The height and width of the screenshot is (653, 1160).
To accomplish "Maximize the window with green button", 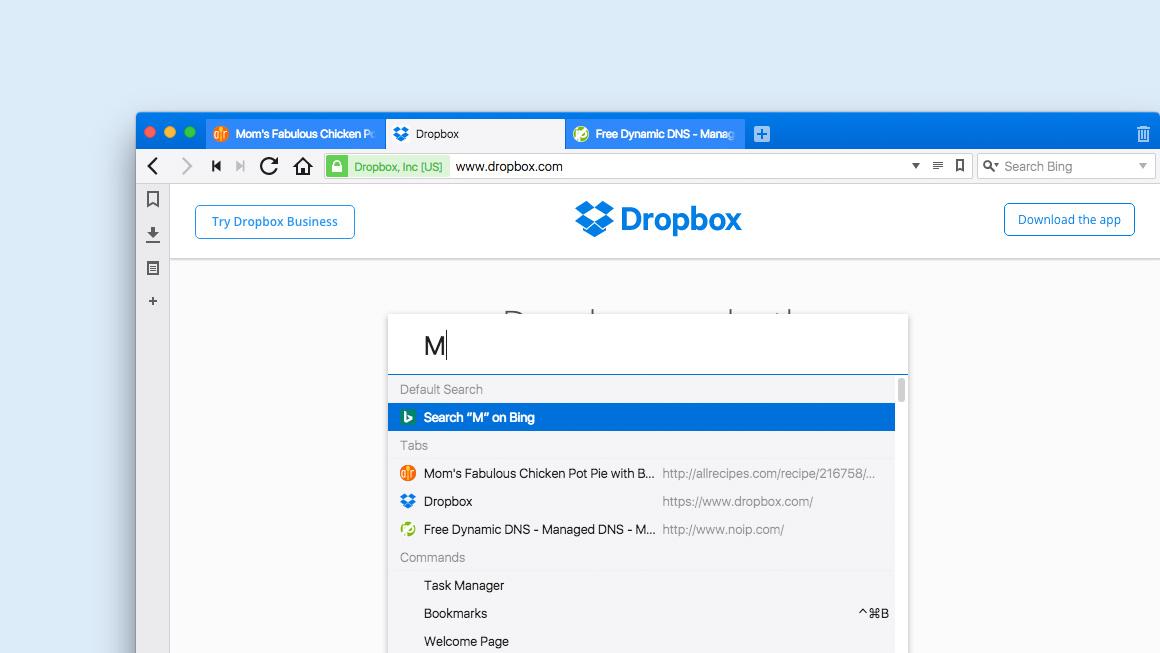I will (190, 132).
